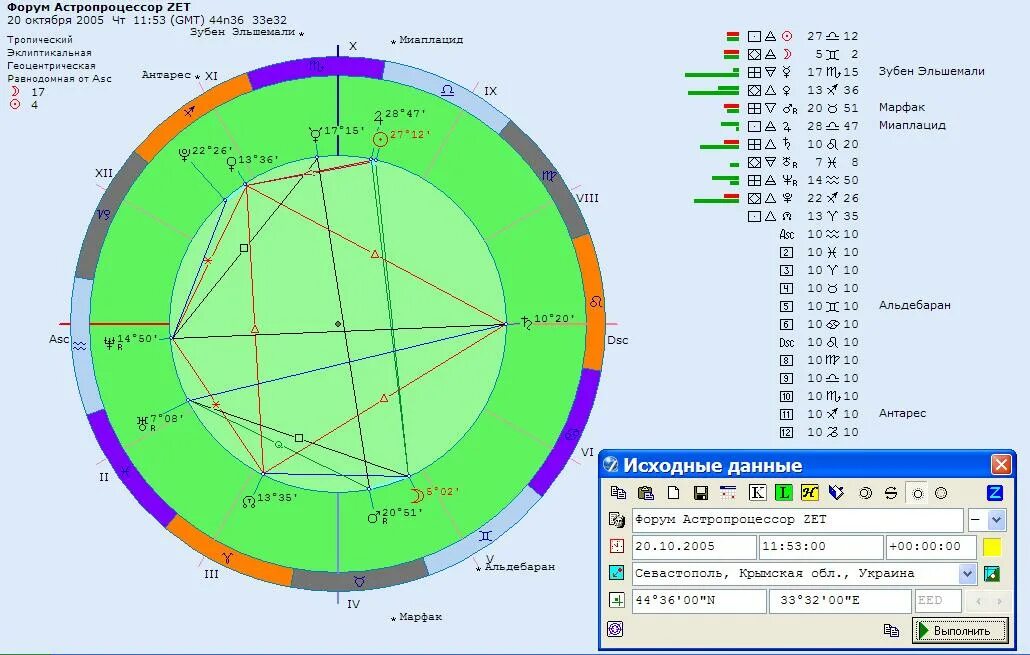Image resolution: width=1030 pixels, height=655 pixels.
Task: Copy chart data using the toolbar copy icon
Action: [x=618, y=493]
